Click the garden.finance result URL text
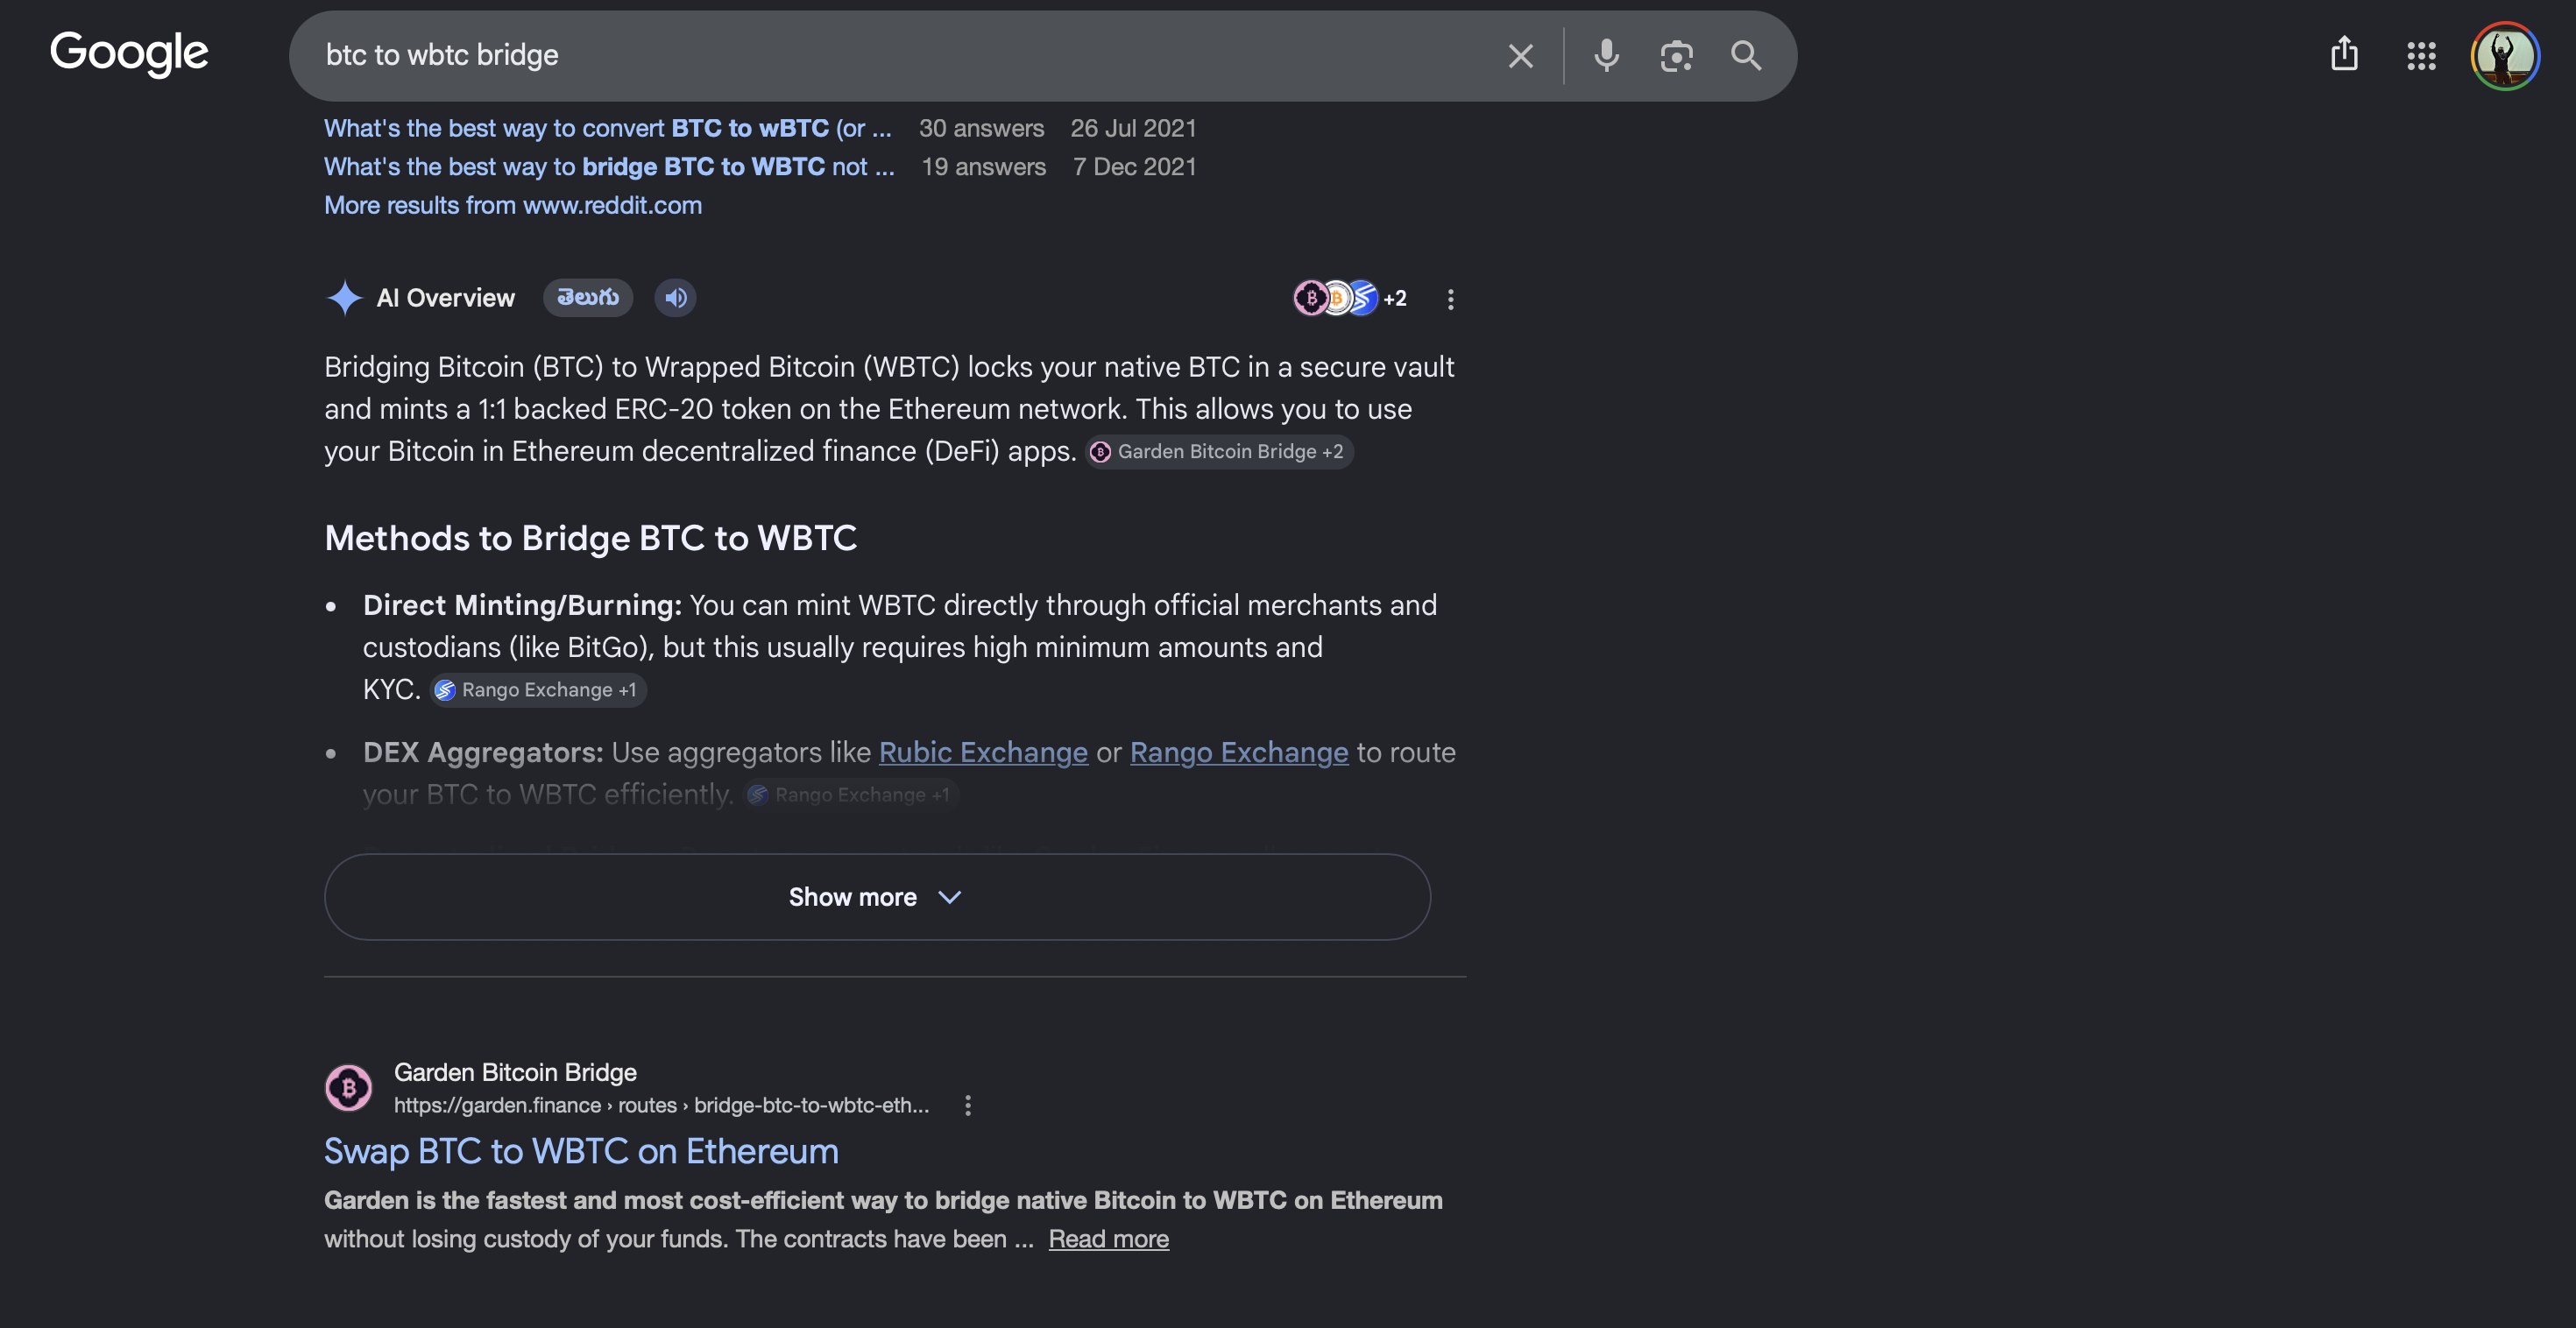This screenshot has width=2576, height=1328. pyautogui.click(x=661, y=1105)
